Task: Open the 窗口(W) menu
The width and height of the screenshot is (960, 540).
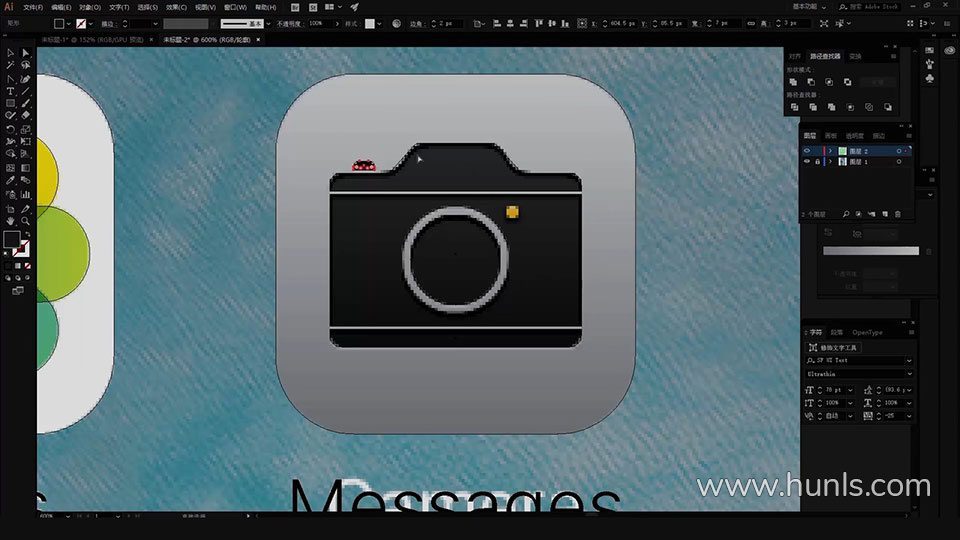Action: 235,7
